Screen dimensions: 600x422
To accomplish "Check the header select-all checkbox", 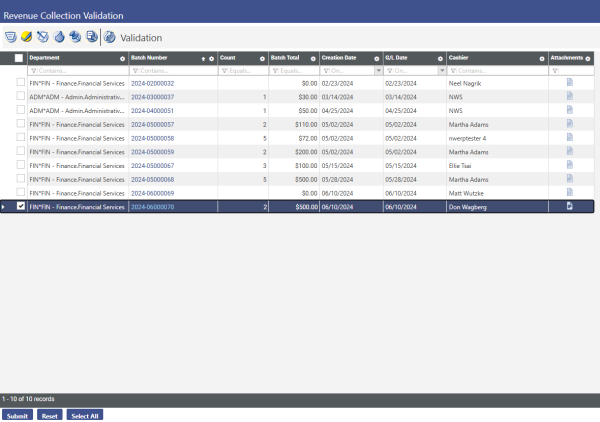I will 19,58.
